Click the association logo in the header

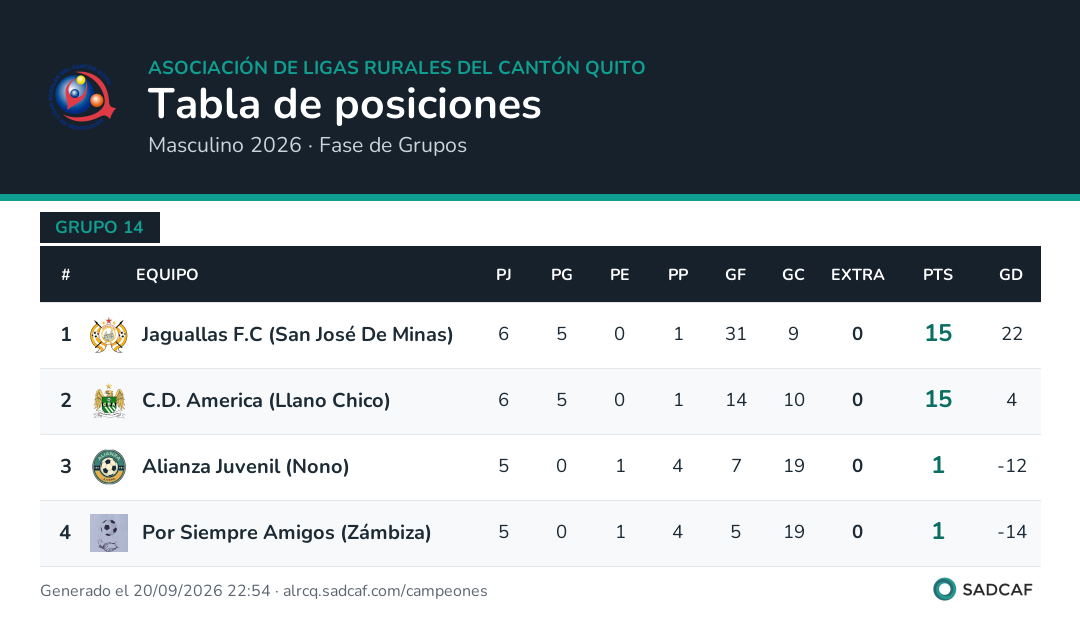tap(82, 97)
